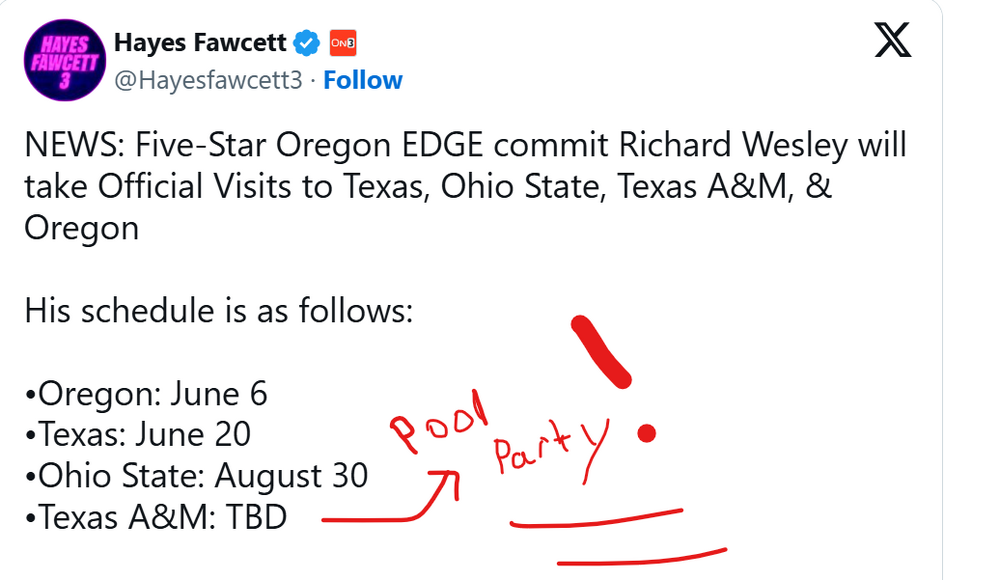The height and width of the screenshot is (580, 1000).
Task: Click the lower red underline stroke
Action: click(x=641, y=555)
